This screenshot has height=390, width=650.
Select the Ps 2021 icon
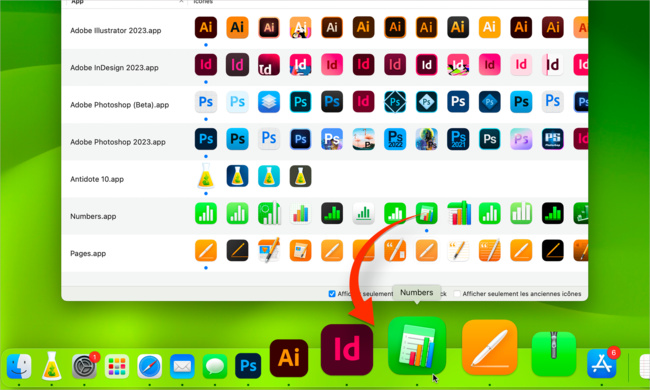(x=458, y=139)
